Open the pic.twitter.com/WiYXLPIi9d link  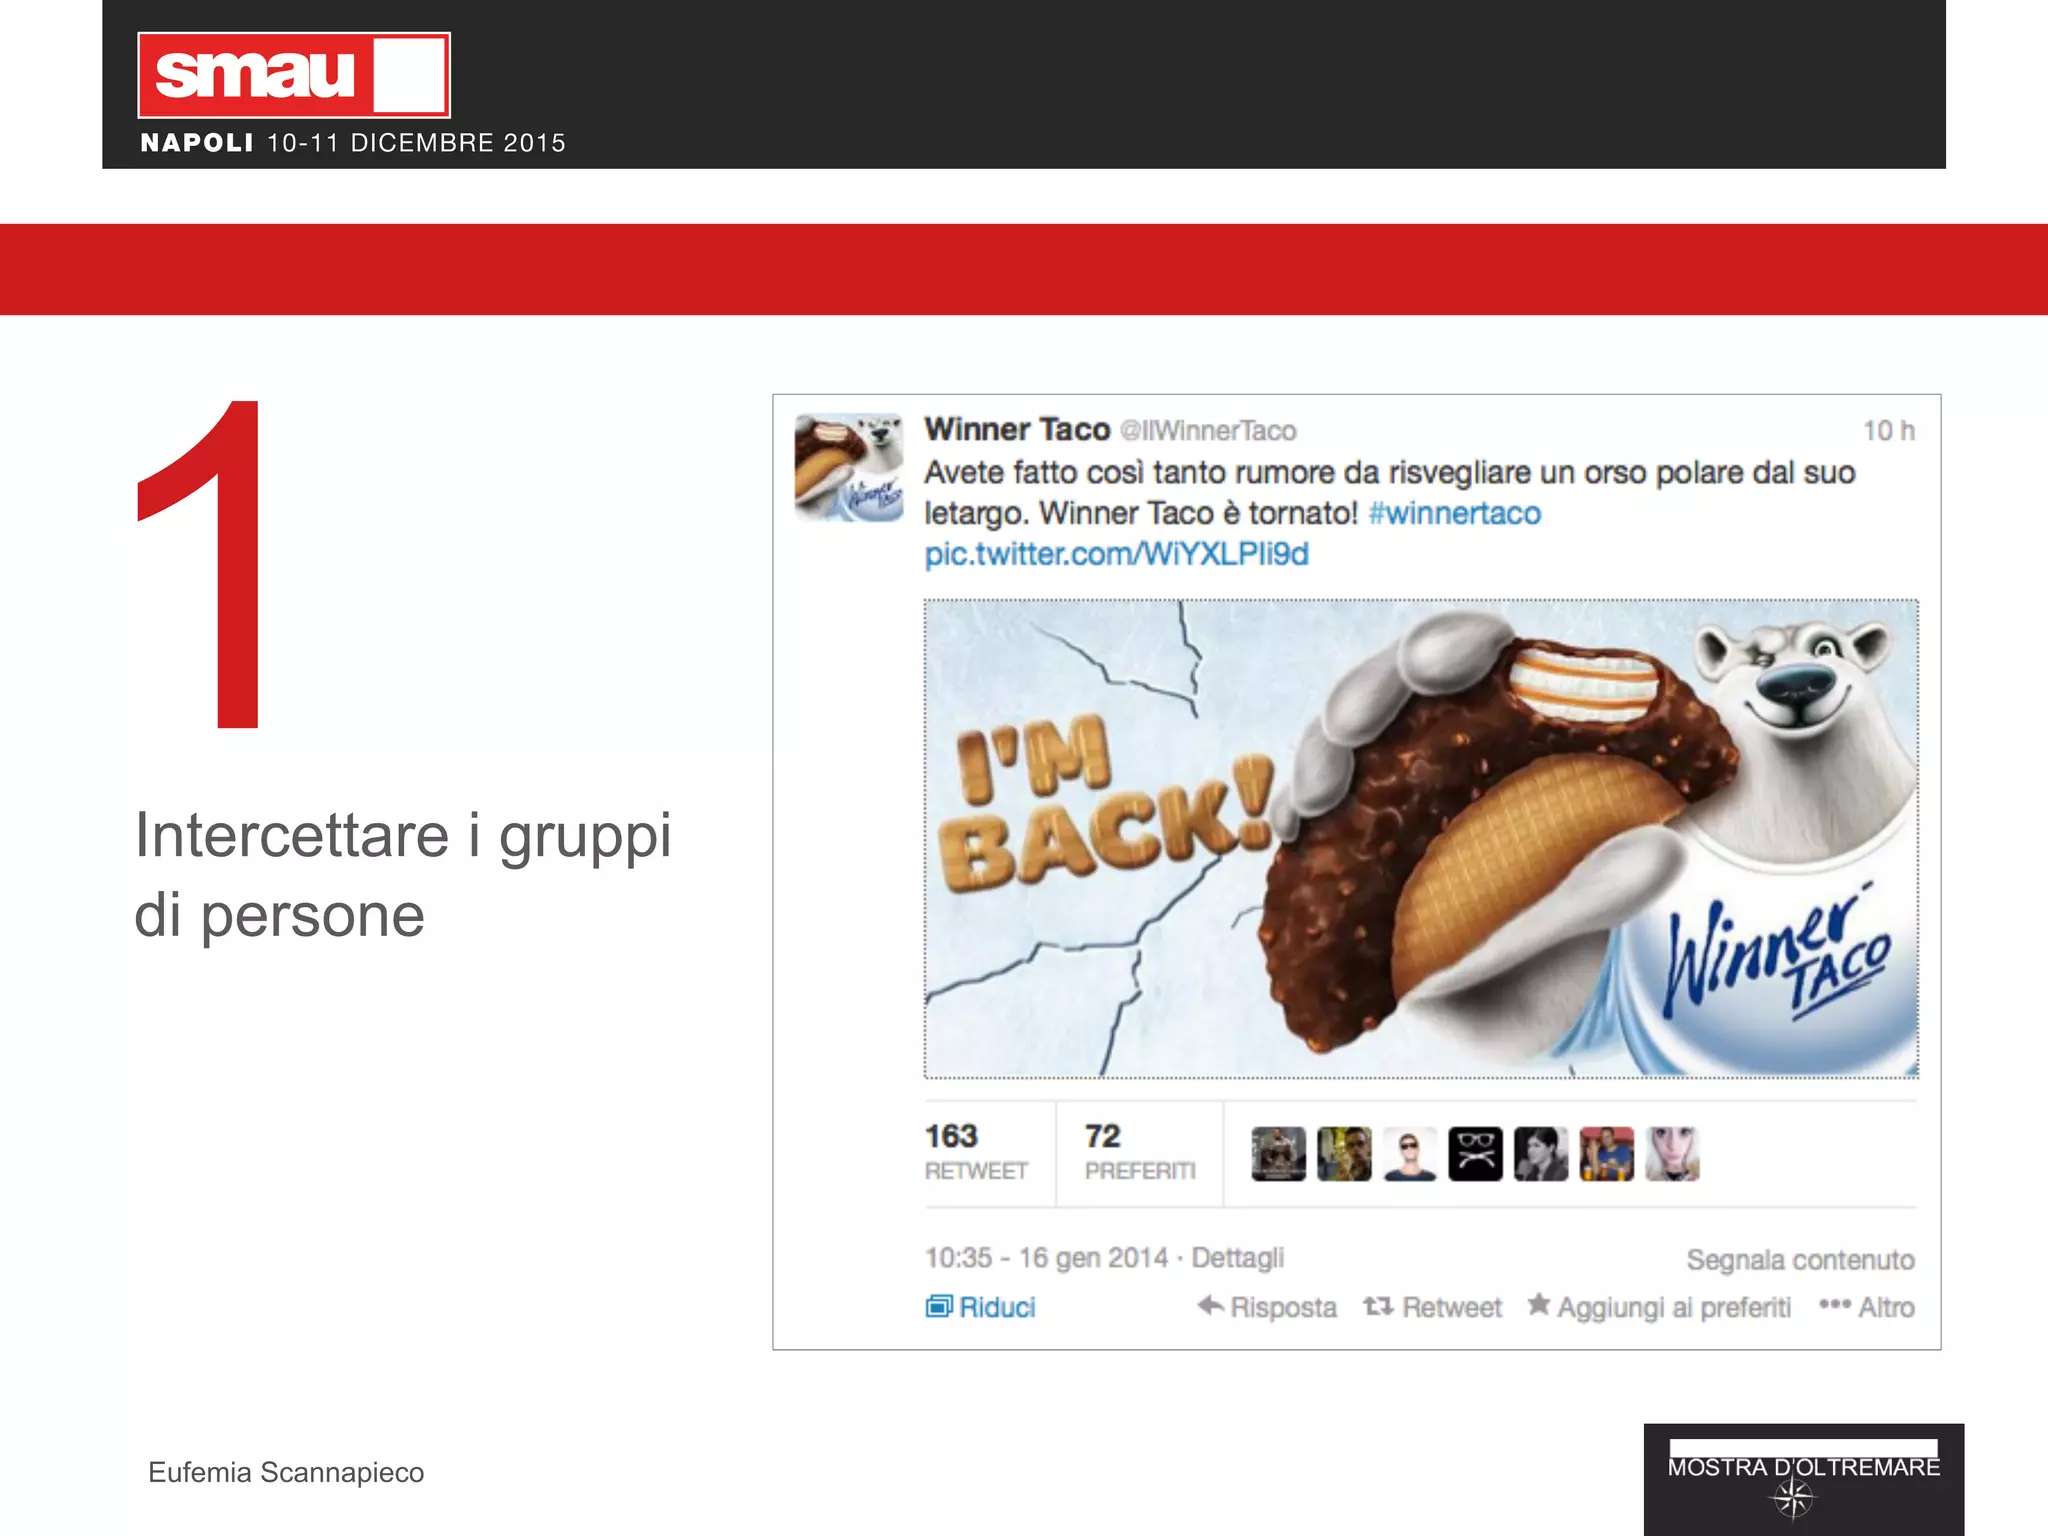[x=1116, y=554]
